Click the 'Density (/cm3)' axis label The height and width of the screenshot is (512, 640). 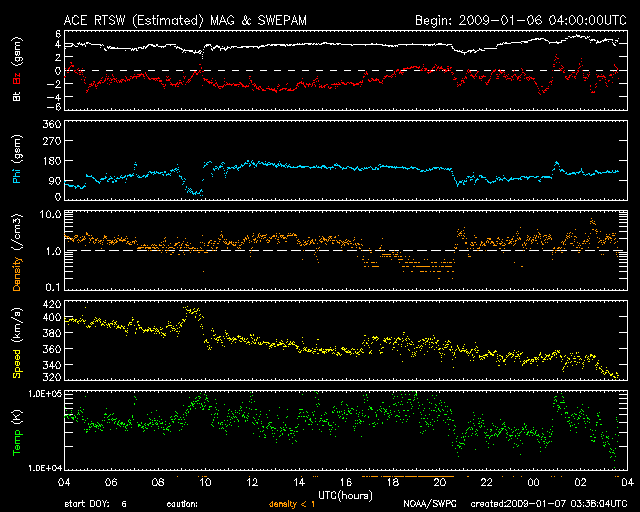click(x=17, y=252)
